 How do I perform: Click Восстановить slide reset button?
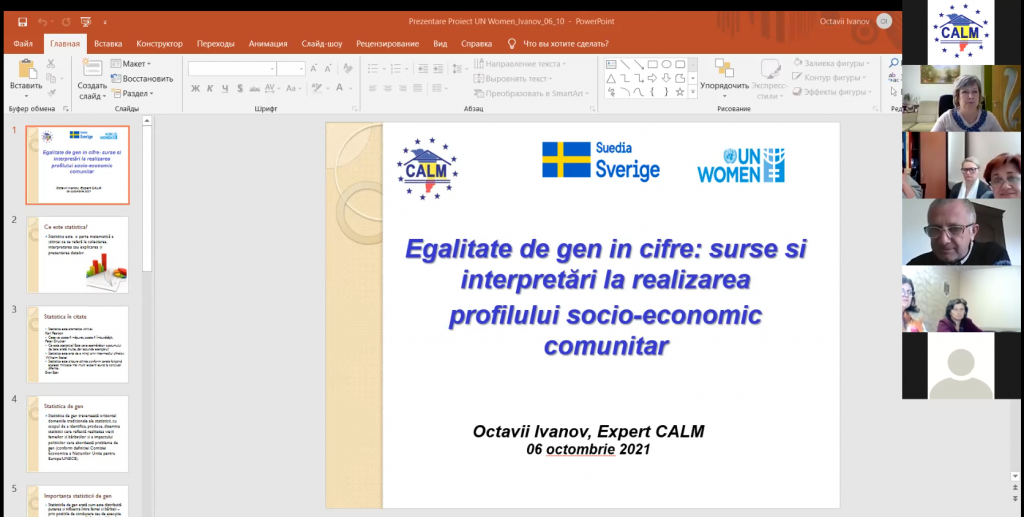click(x=142, y=78)
